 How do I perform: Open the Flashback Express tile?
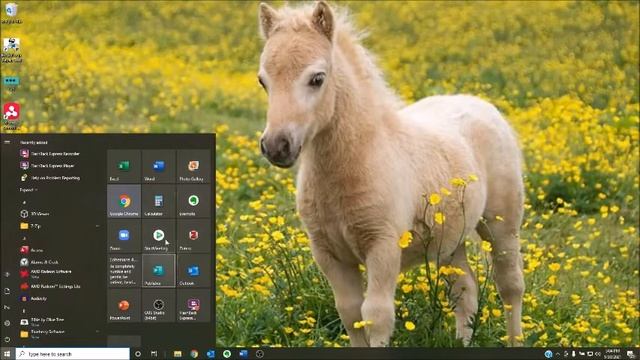click(x=193, y=305)
